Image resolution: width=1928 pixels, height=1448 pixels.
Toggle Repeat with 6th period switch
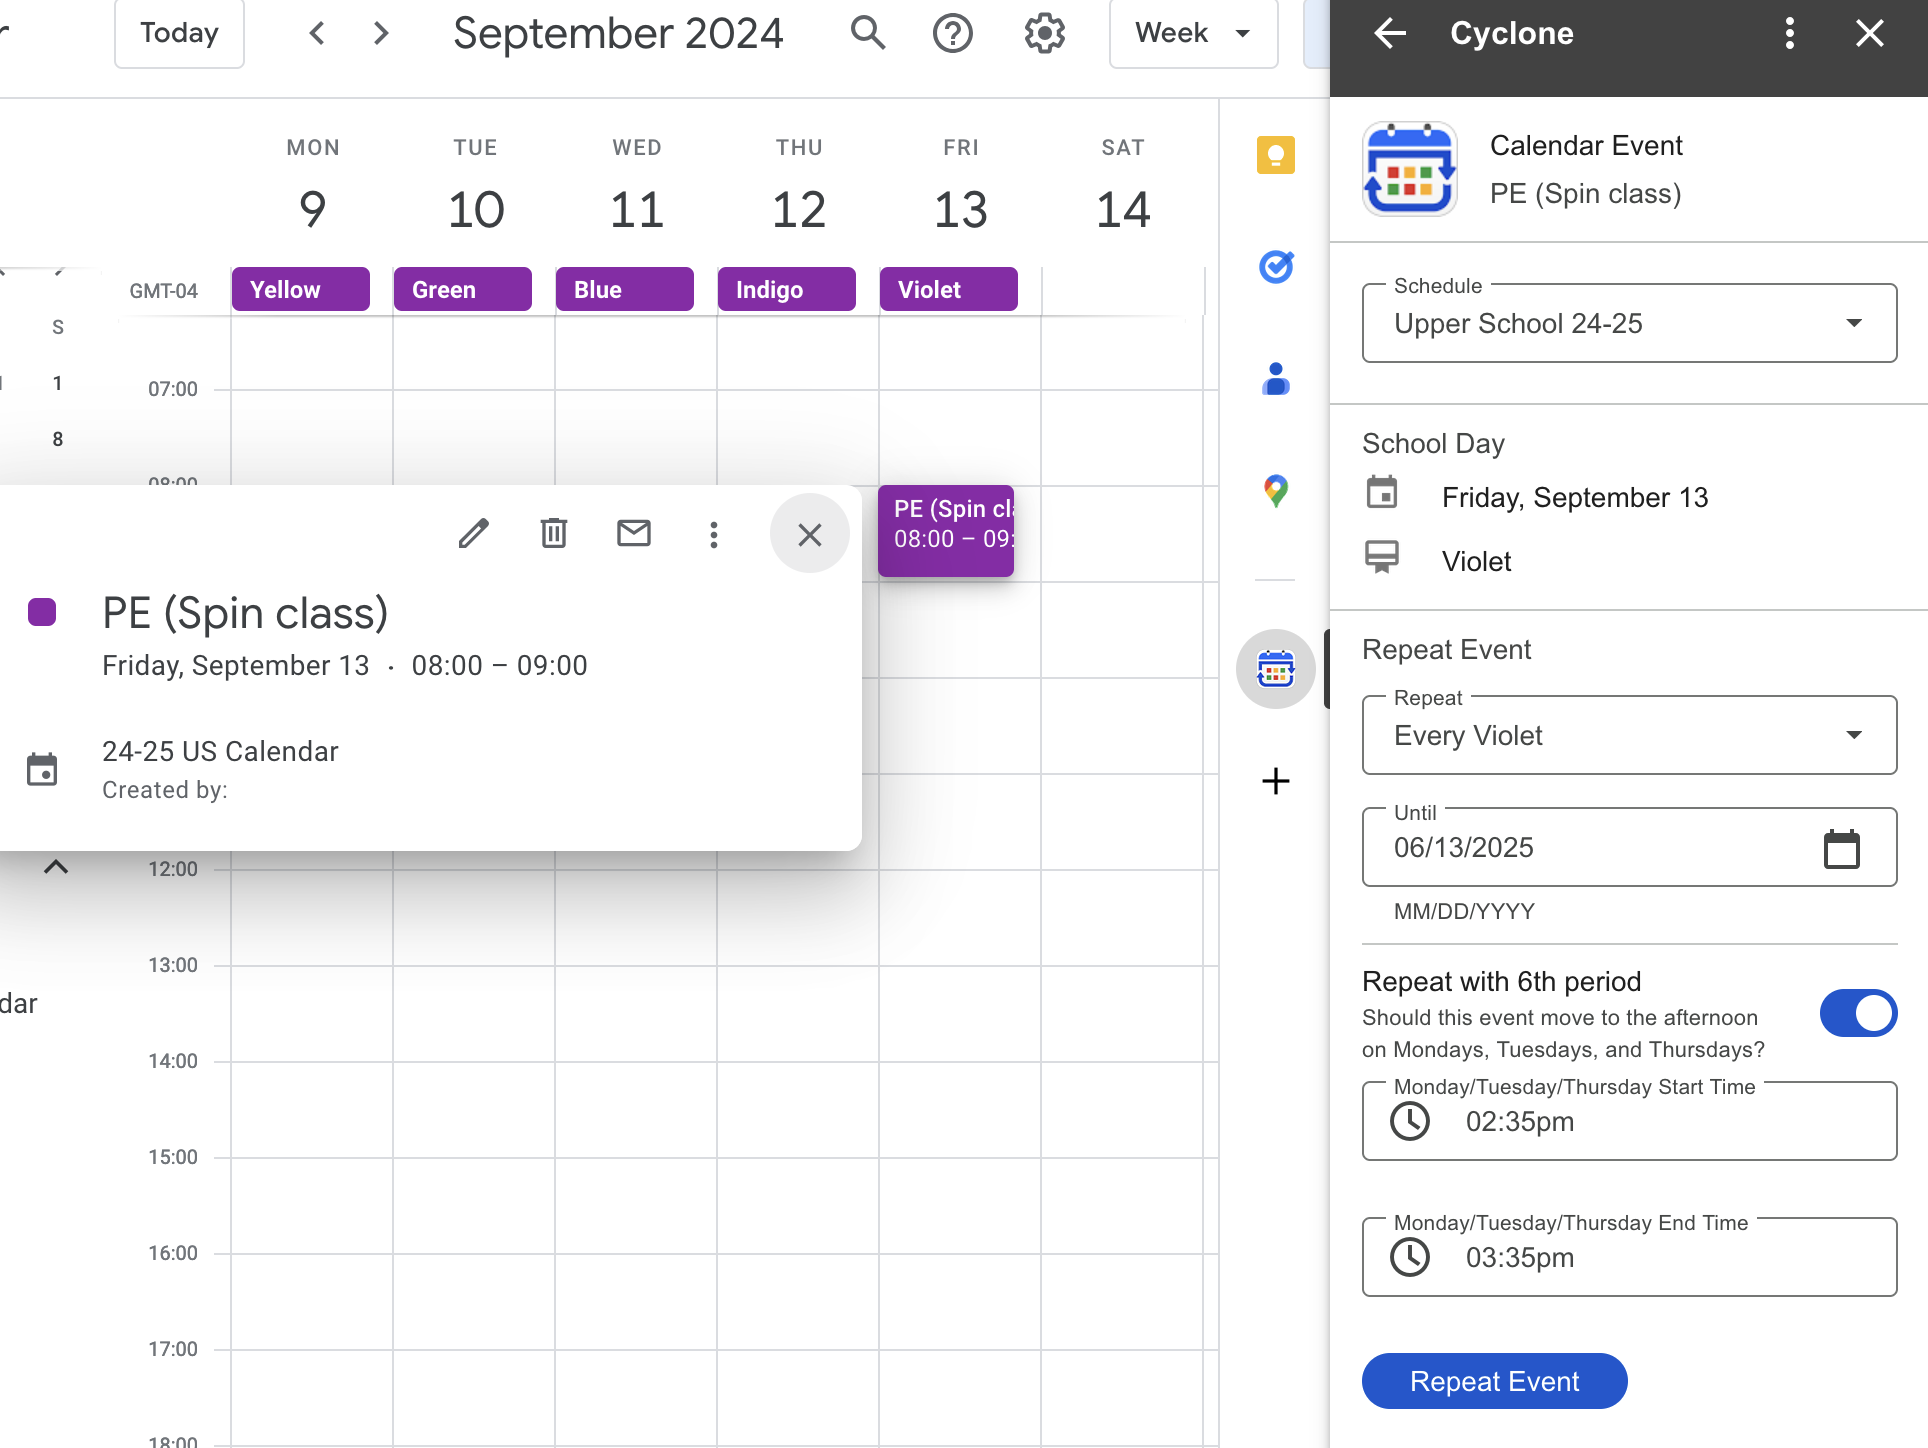click(x=1858, y=1013)
